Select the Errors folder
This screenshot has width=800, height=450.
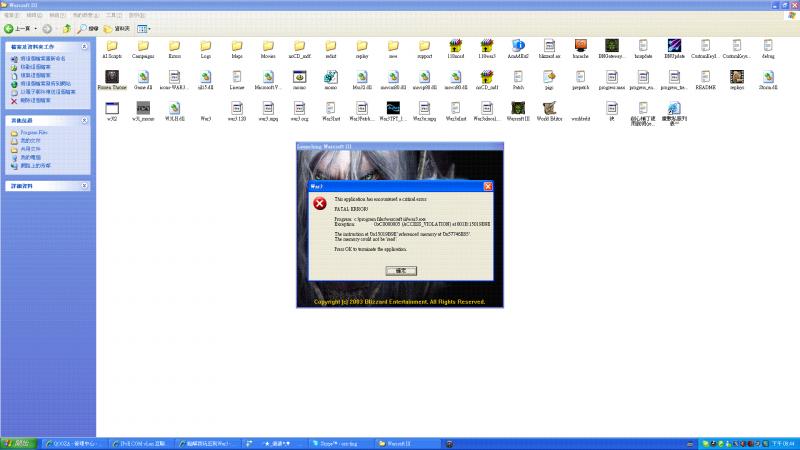pyautogui.click(x=174, y=49)
